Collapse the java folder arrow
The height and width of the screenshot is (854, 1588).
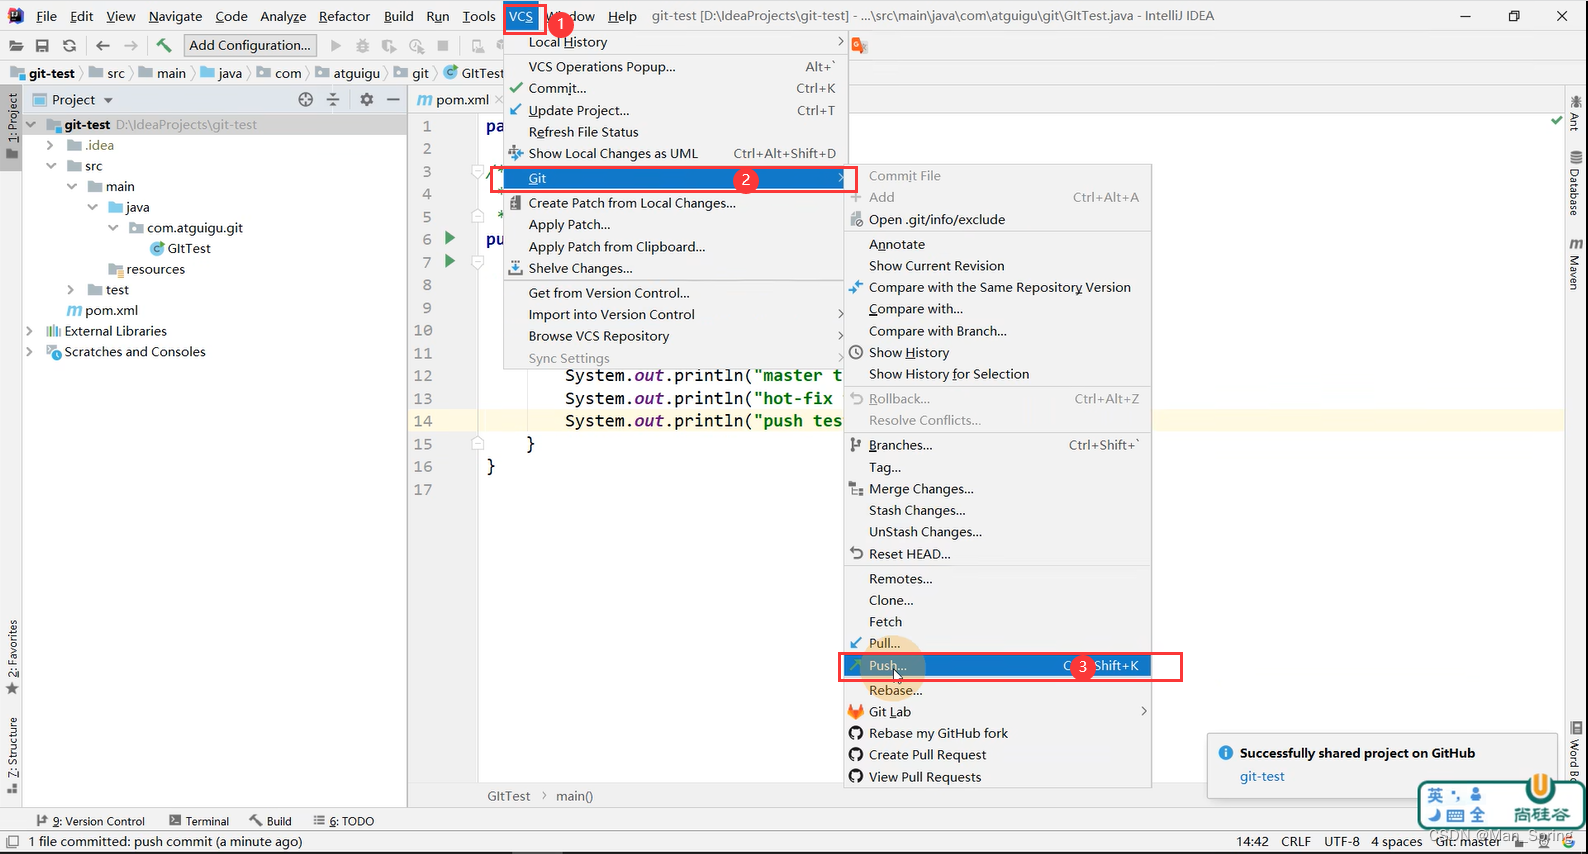(x=92, y=207)
